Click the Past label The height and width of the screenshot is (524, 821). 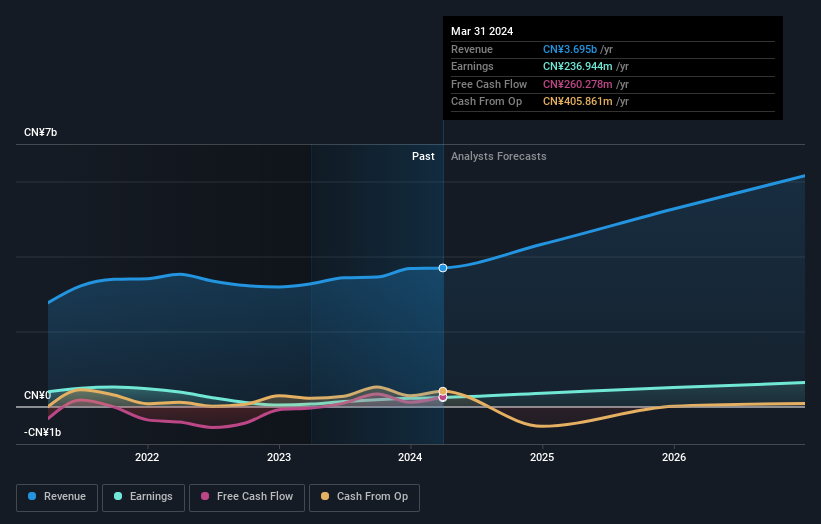click(x=423, y=156)
